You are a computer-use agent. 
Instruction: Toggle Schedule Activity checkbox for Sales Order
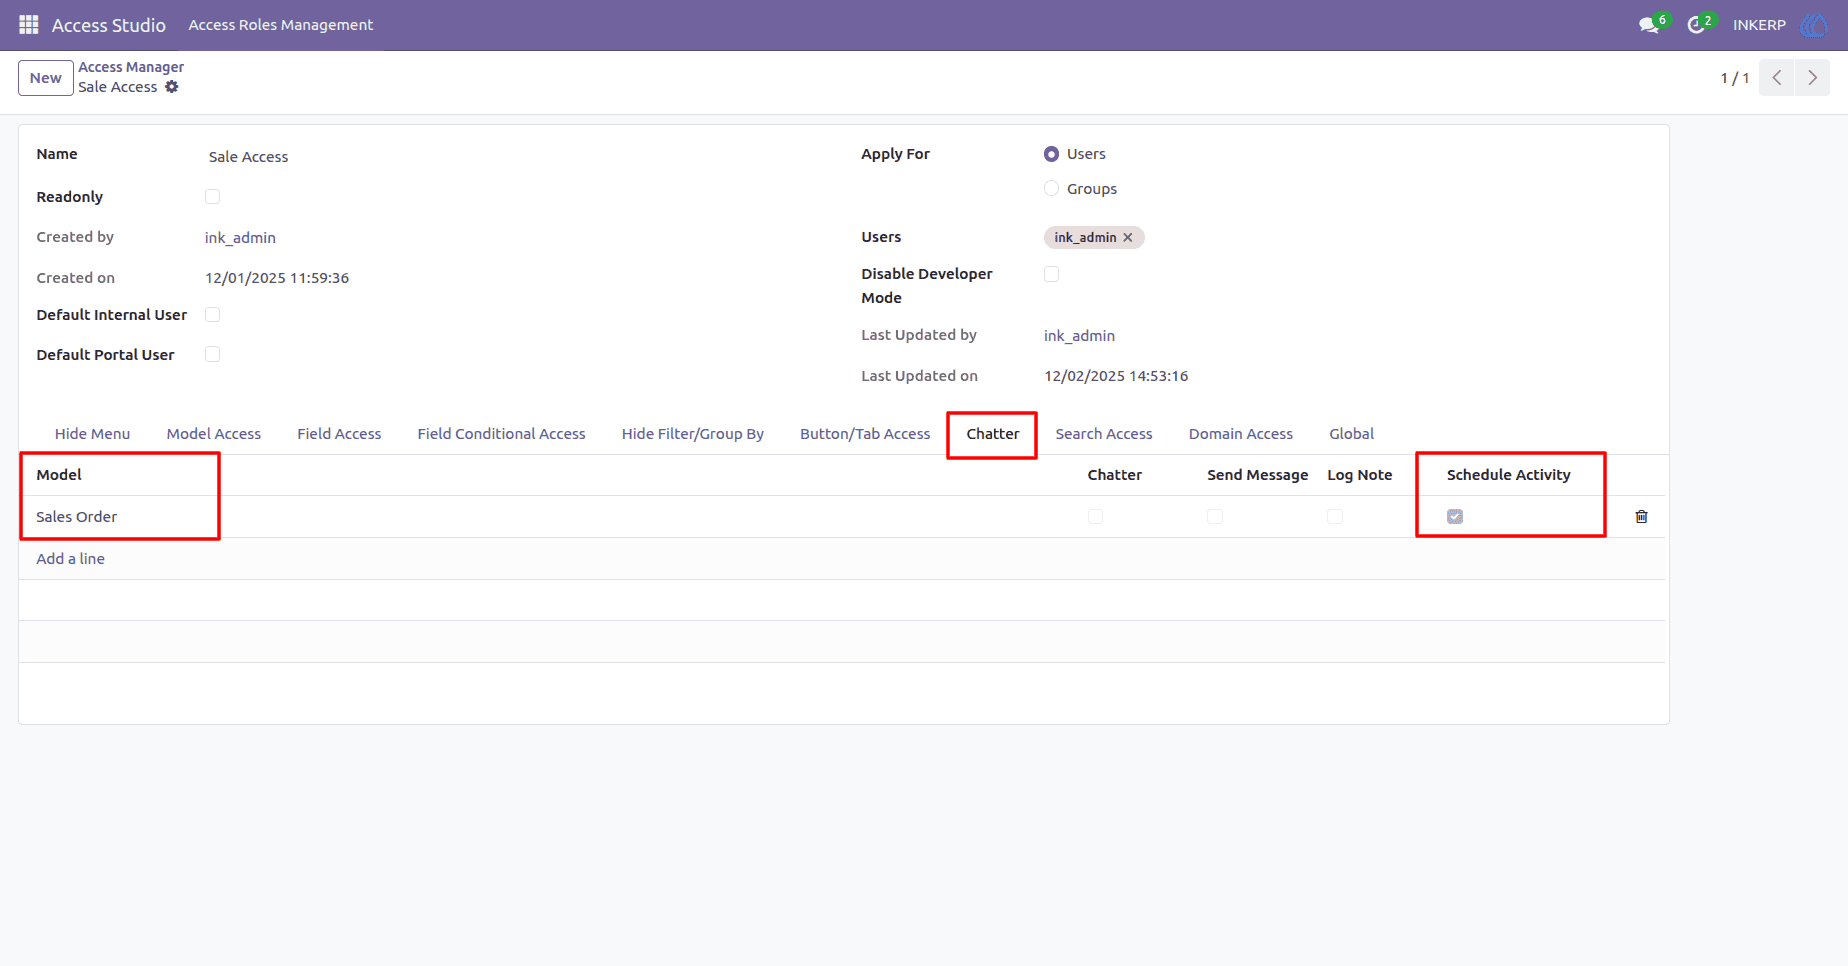1455,517
